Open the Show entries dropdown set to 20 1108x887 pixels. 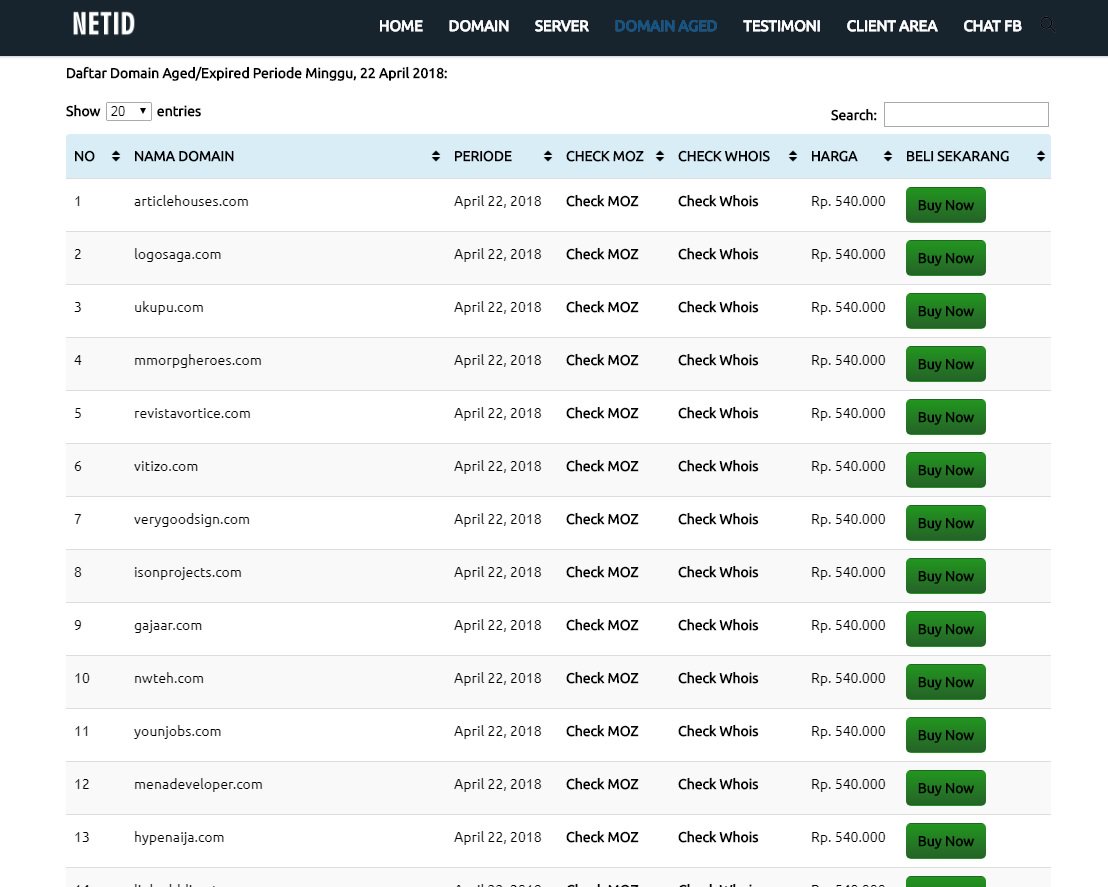[129, 112]
